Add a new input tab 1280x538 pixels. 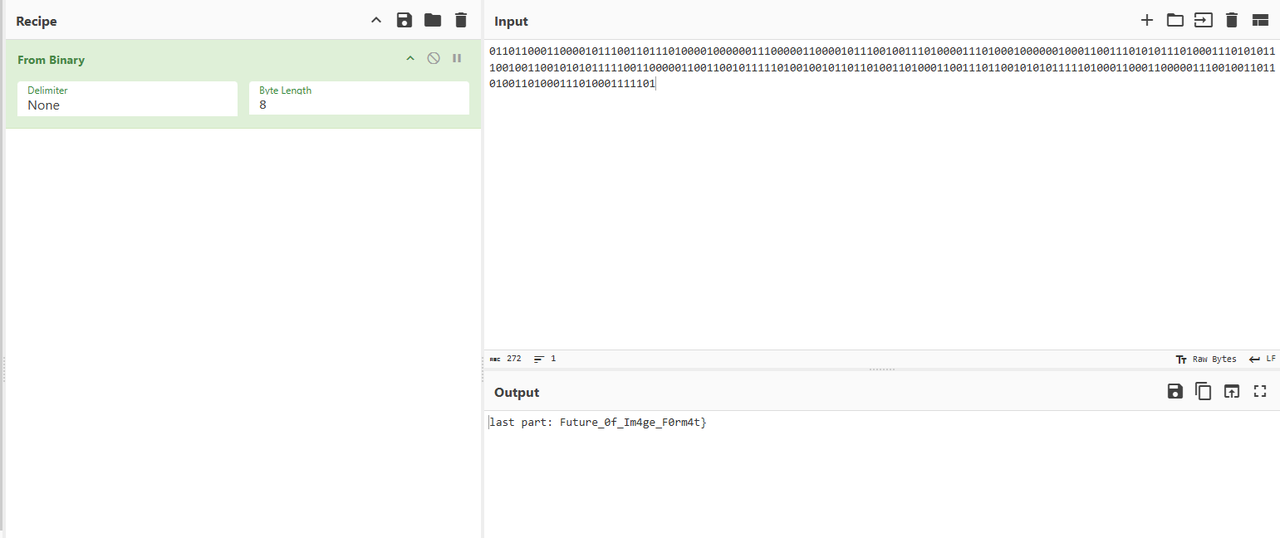[x=1147, y=20]
